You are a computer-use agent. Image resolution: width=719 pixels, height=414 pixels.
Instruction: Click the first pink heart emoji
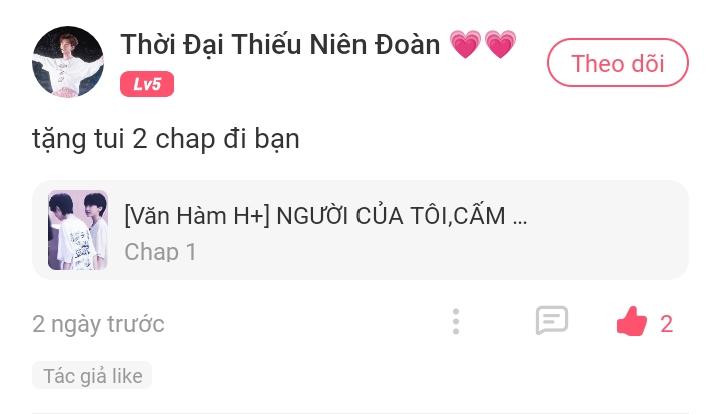coord(465,44)
